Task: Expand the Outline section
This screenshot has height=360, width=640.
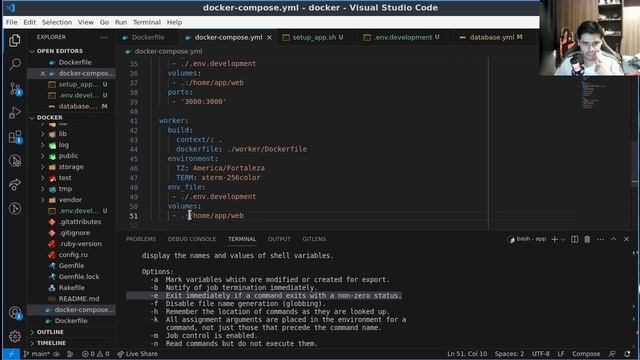Action: point(50,332)
